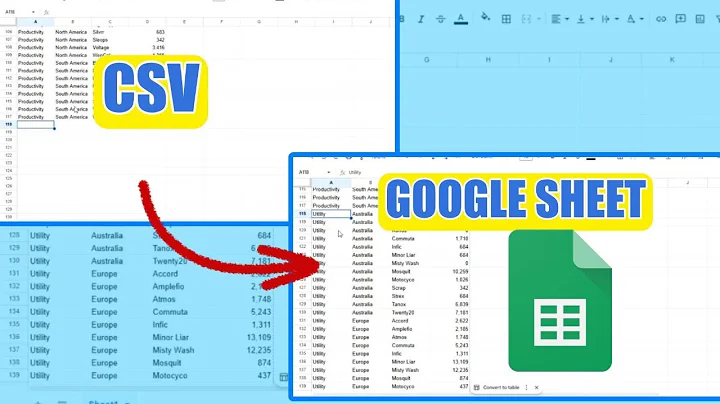Click table icon at bottom-left panel's right edge

tap(283, 377)
